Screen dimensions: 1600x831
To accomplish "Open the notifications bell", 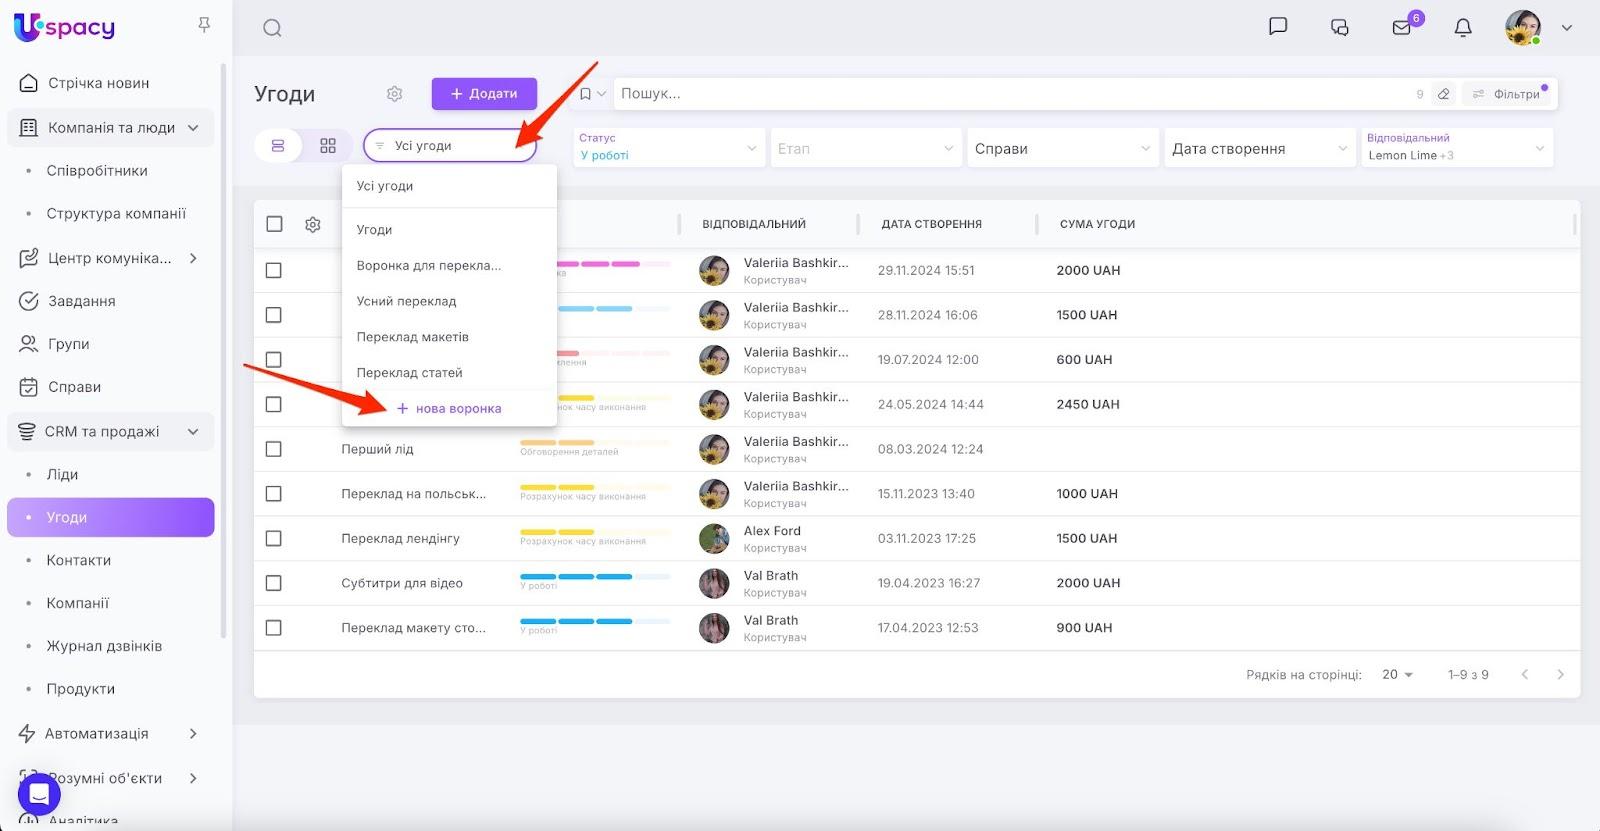I will pyautogui.click(x=1463, y=28).
